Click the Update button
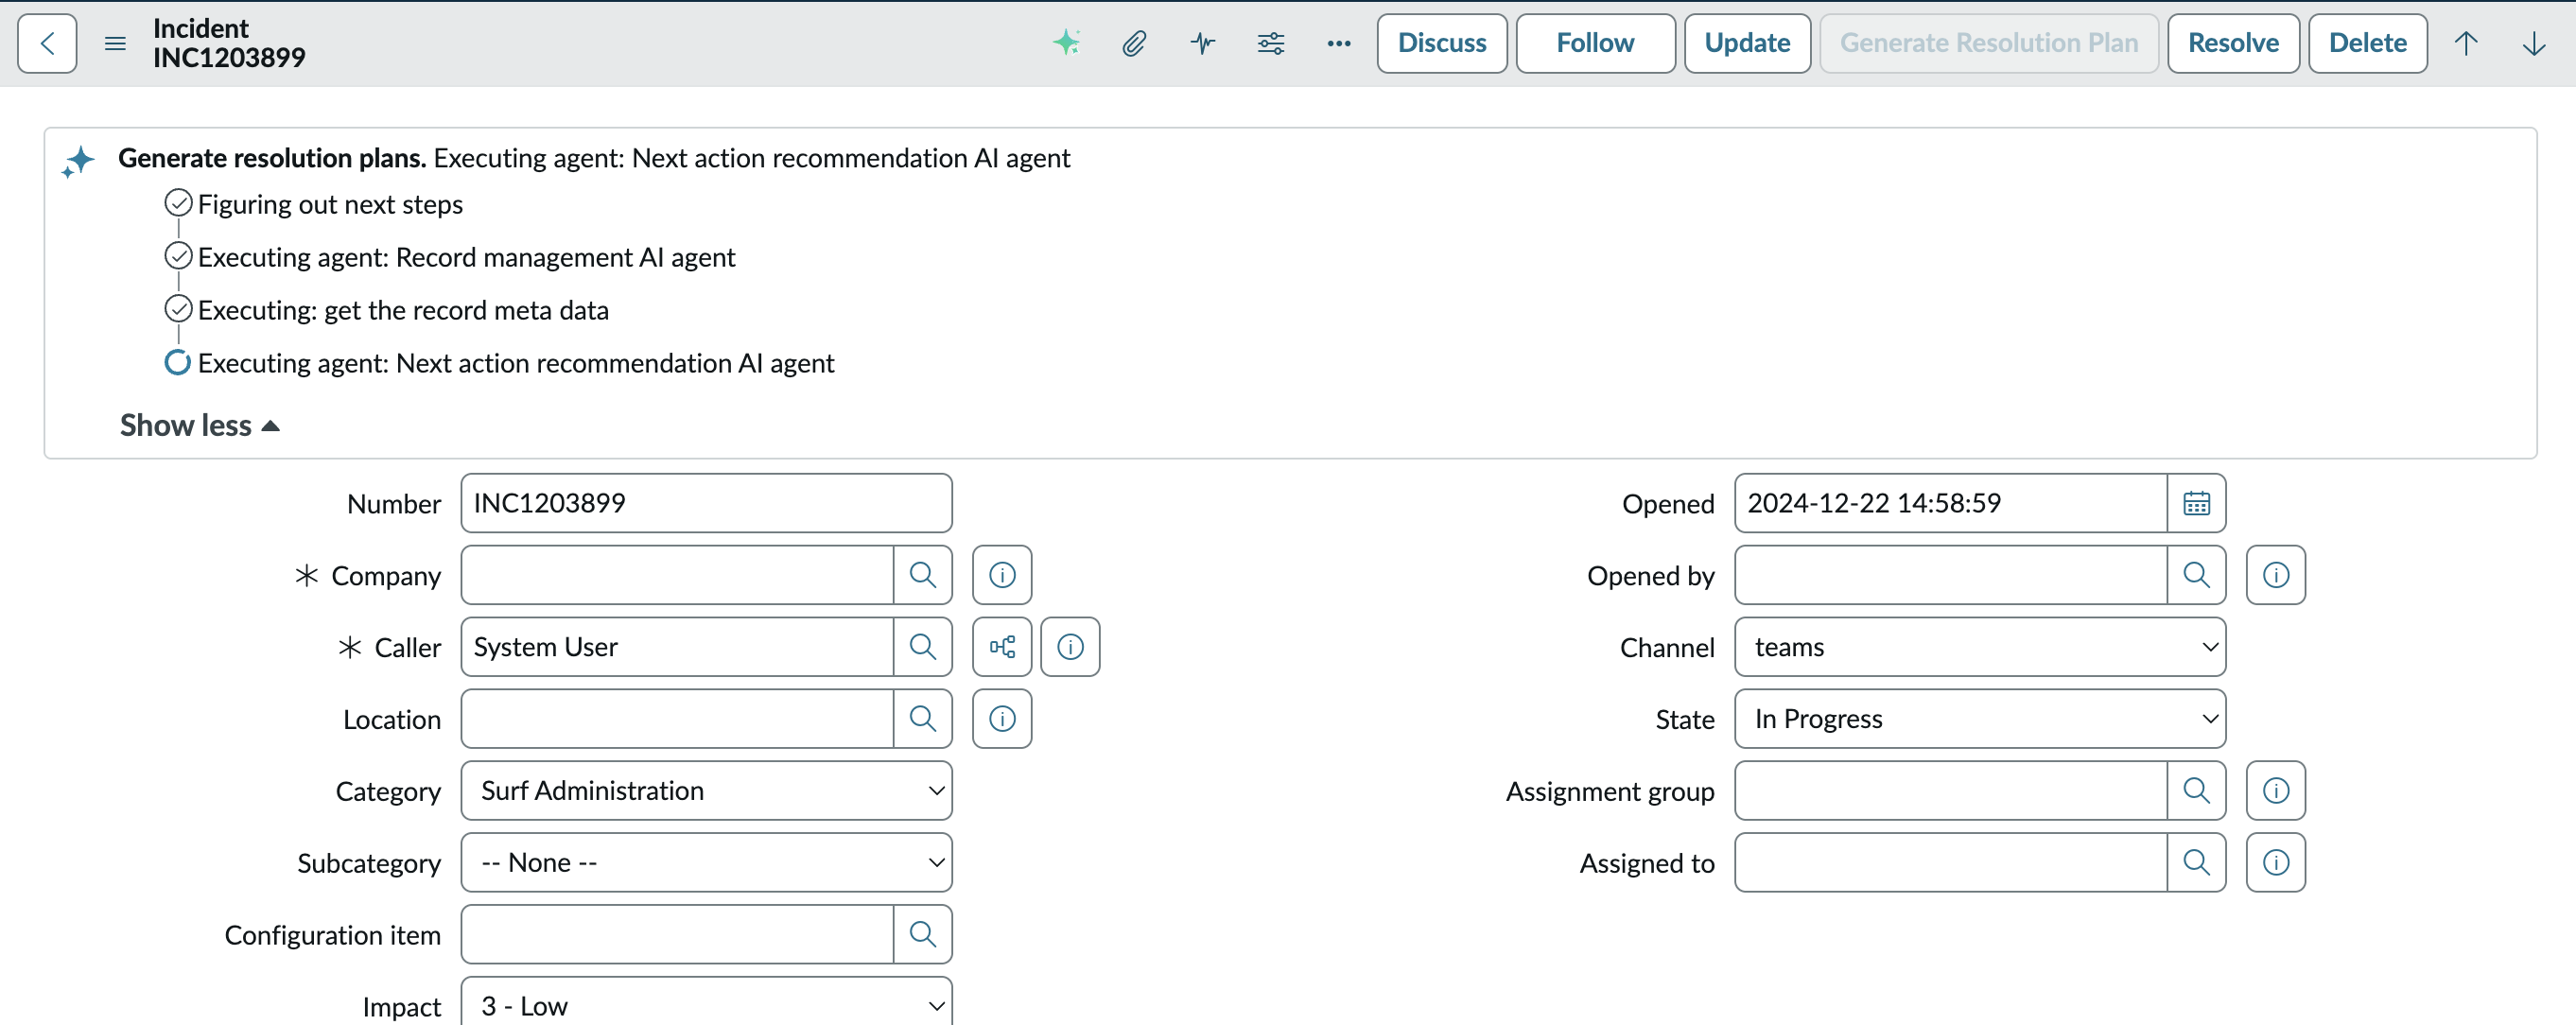 tap(1747, 43)
